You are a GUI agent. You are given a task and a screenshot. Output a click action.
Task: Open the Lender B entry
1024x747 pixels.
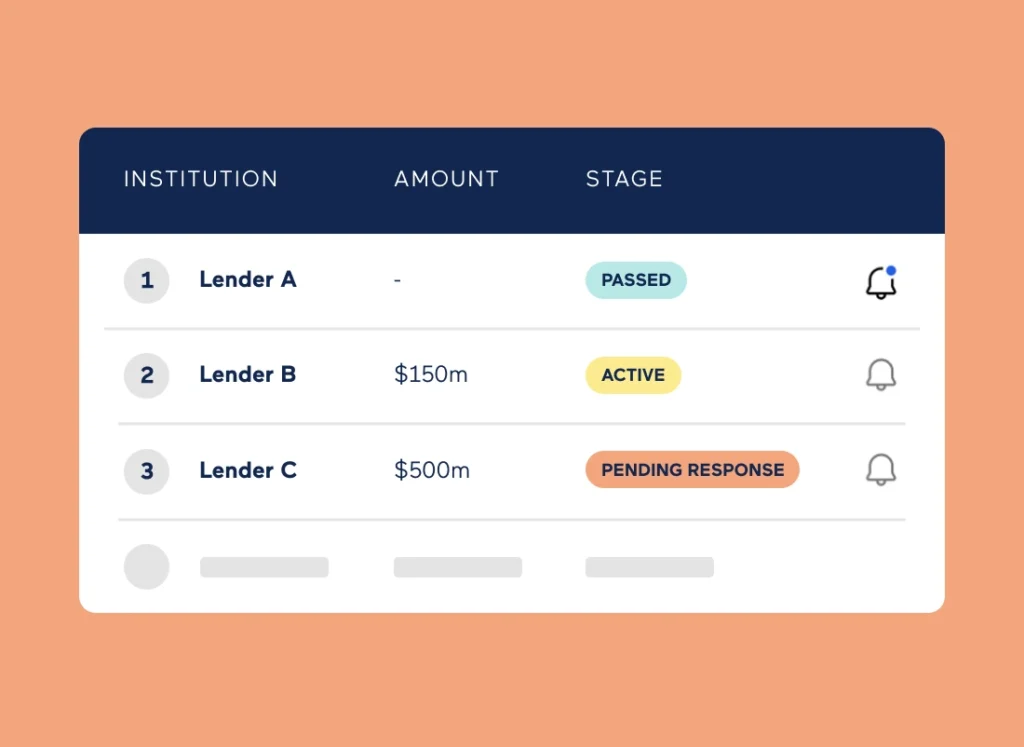click(x=248, y=375)
